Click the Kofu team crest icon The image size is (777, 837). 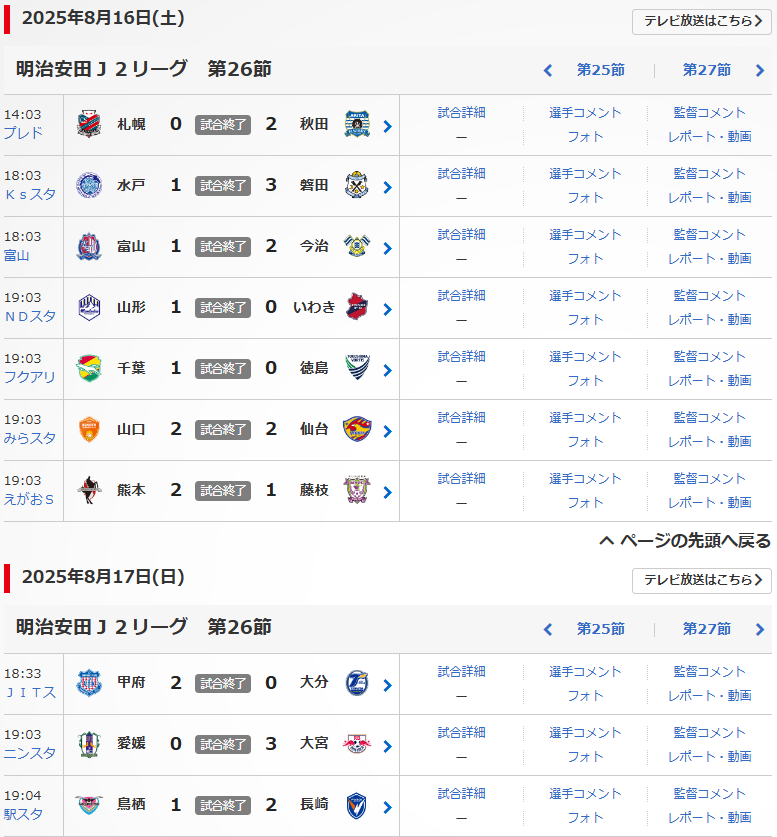click(x=89, y=683)
